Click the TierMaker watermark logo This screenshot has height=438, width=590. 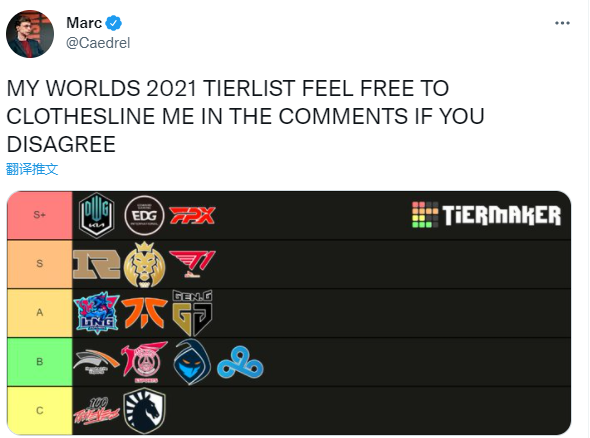point(486,215)
